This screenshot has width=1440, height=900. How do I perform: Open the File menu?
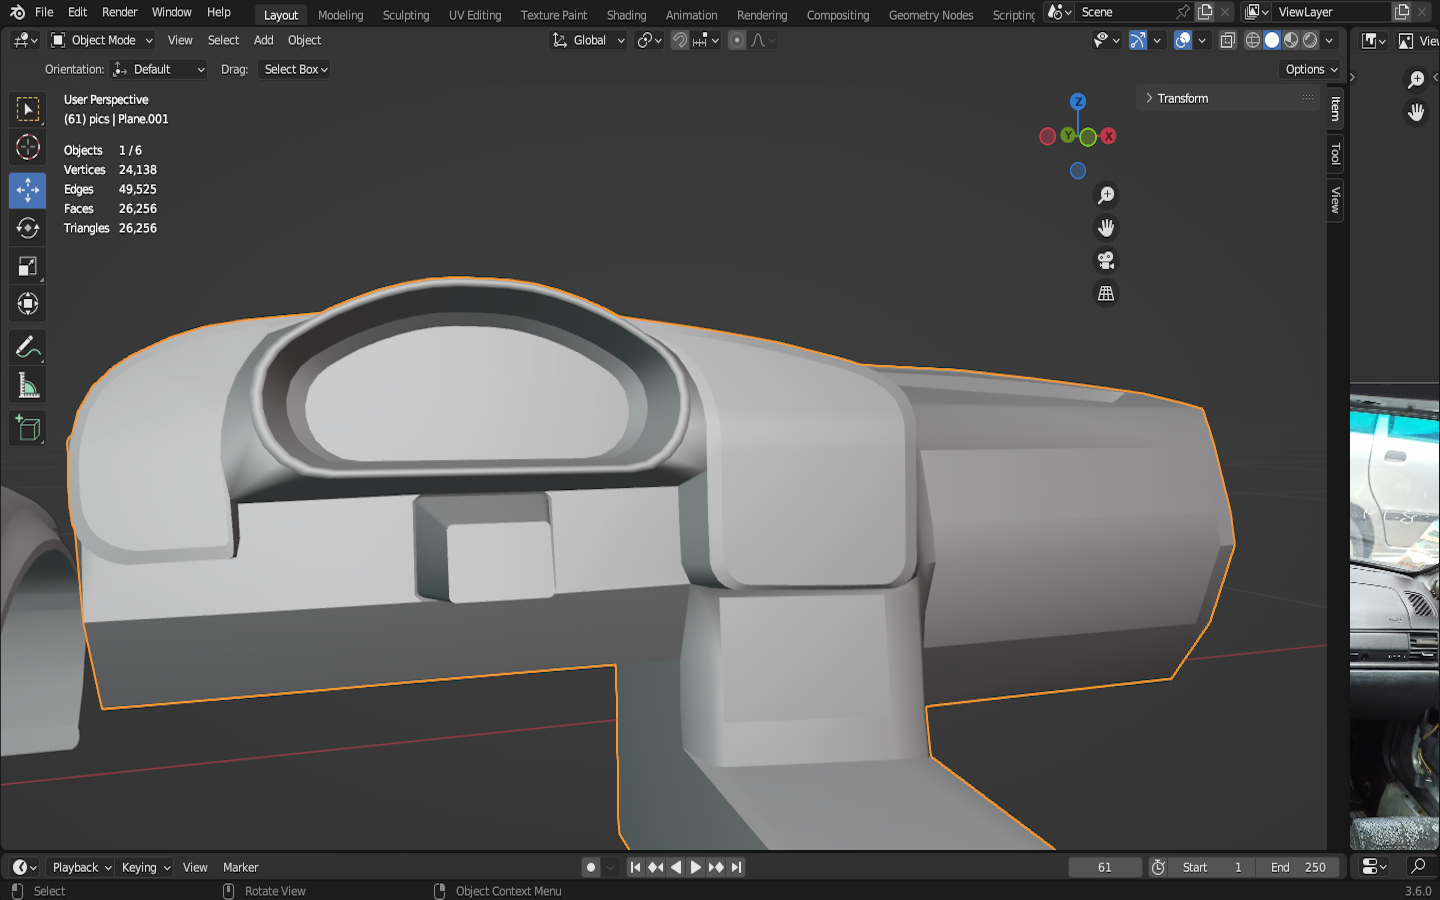pyautogui.click(x=44, y=12)
